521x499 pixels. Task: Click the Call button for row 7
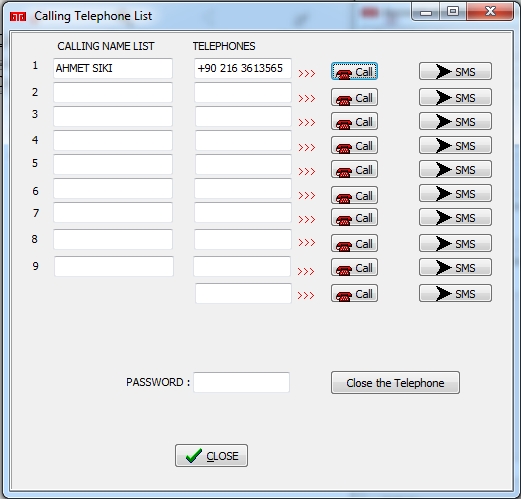[354, 217]
